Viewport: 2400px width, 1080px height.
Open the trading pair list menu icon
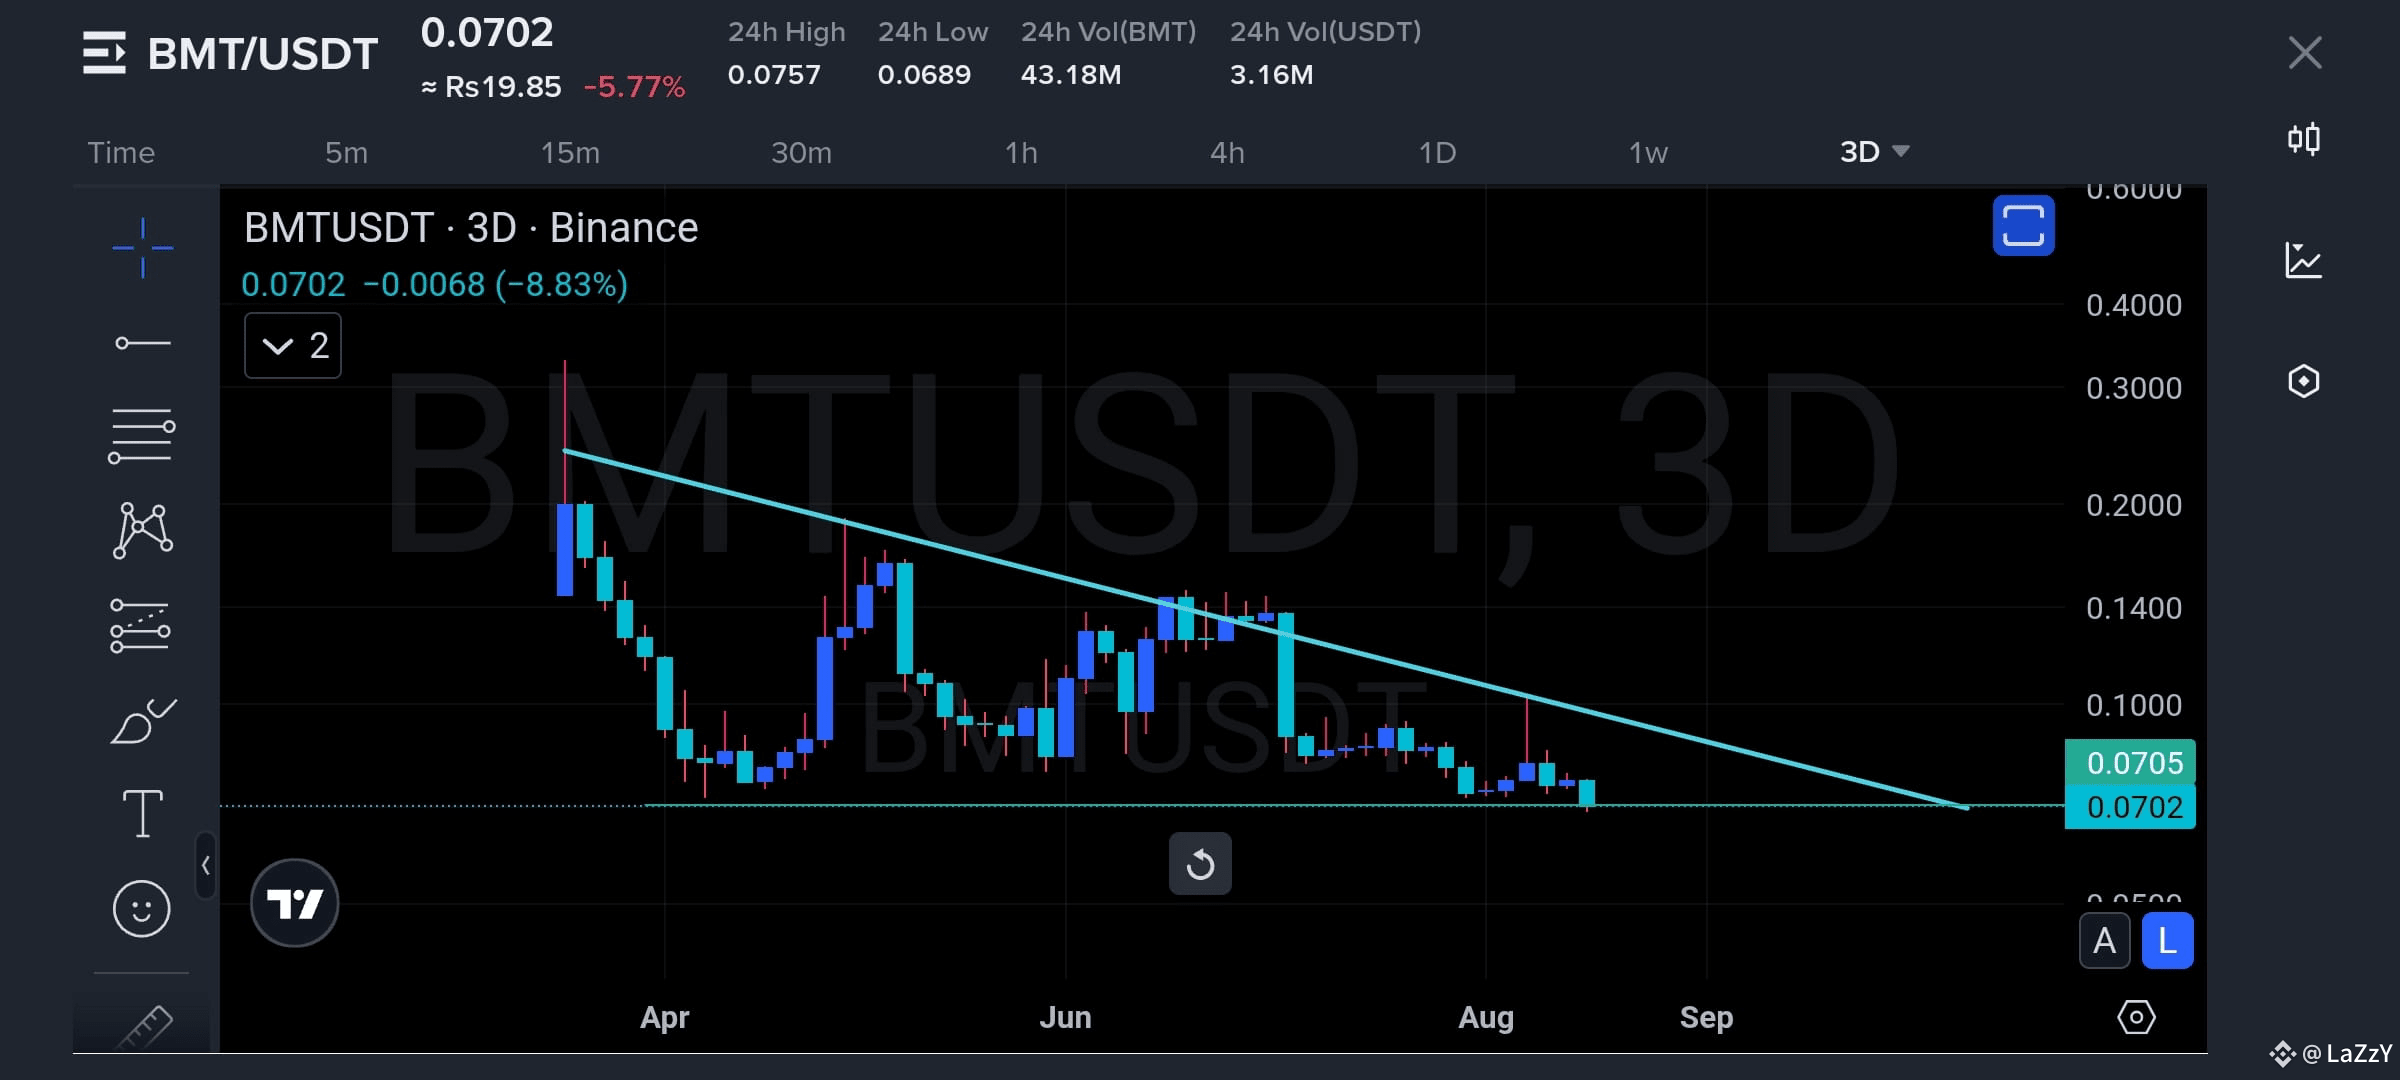[104, 53]
